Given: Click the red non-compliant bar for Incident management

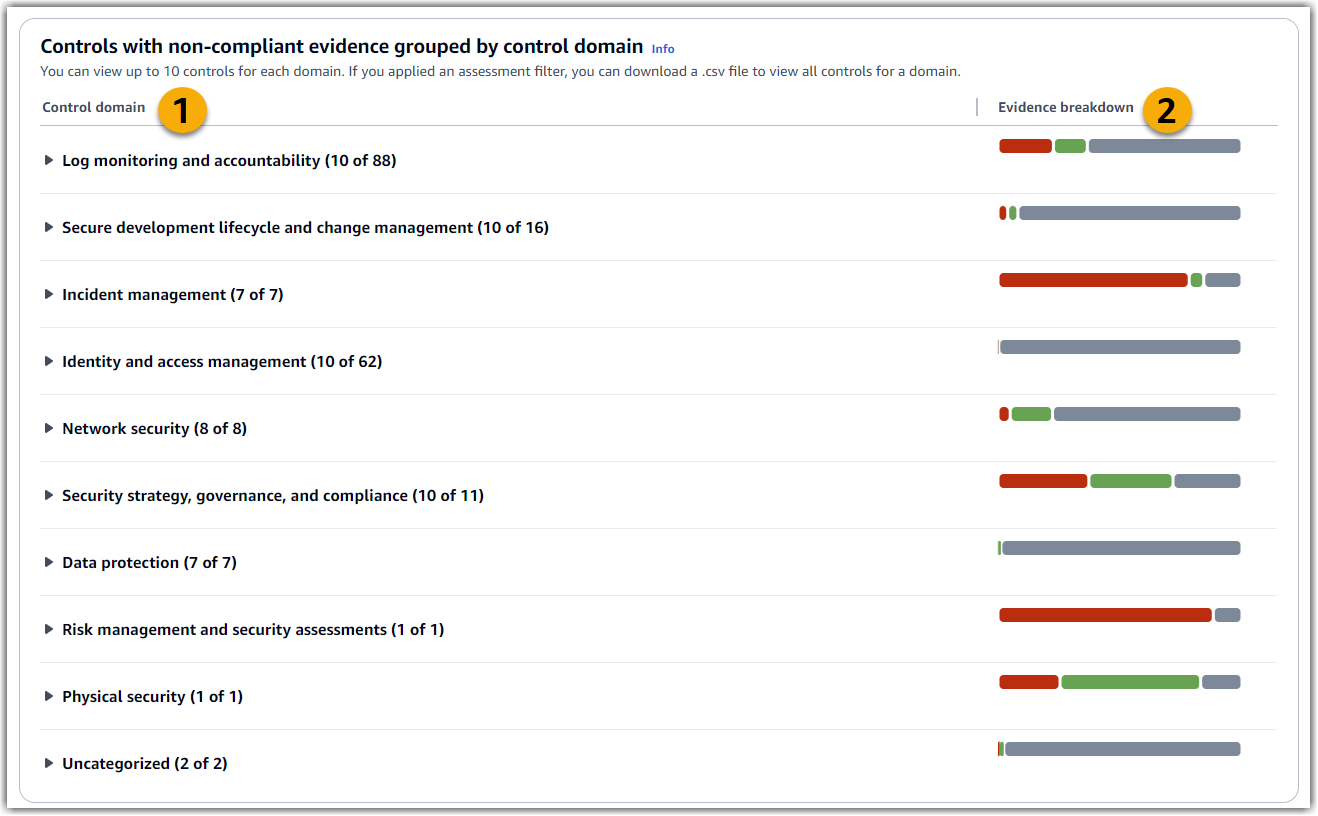Looking at the screenshot, I should 1092,280.
